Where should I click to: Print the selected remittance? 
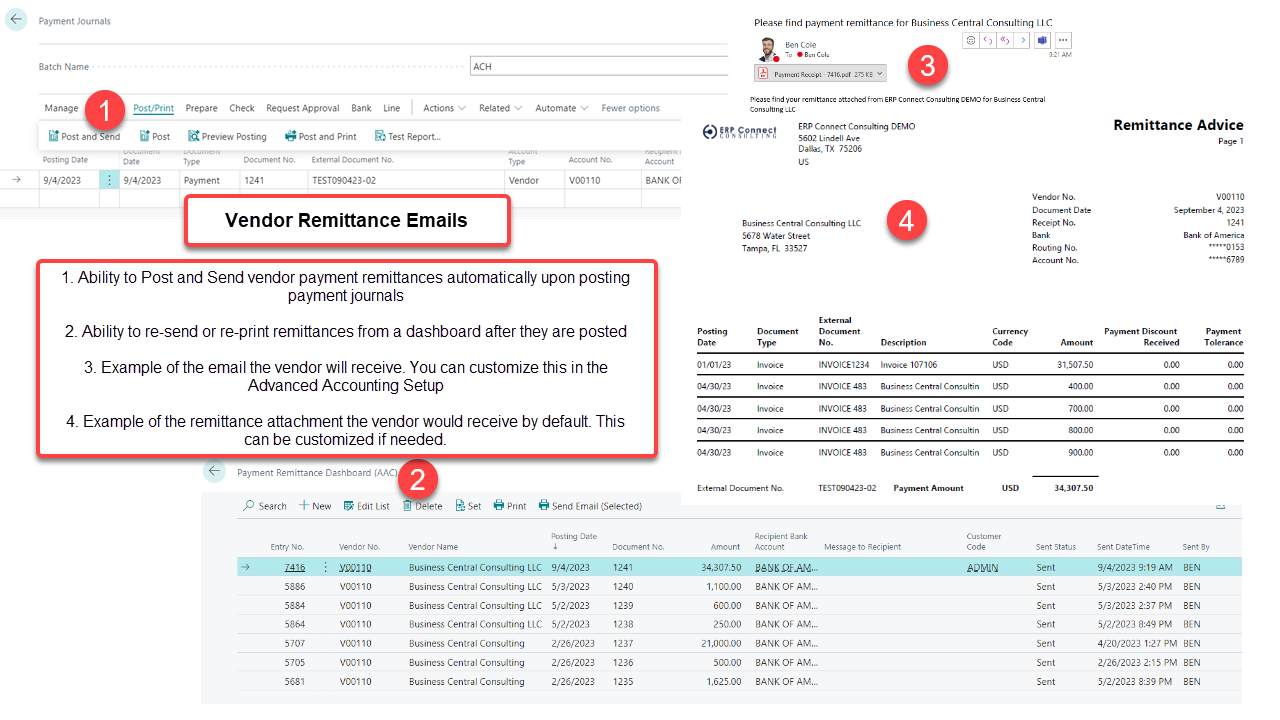pyautogui.click(x=510, y=506)
